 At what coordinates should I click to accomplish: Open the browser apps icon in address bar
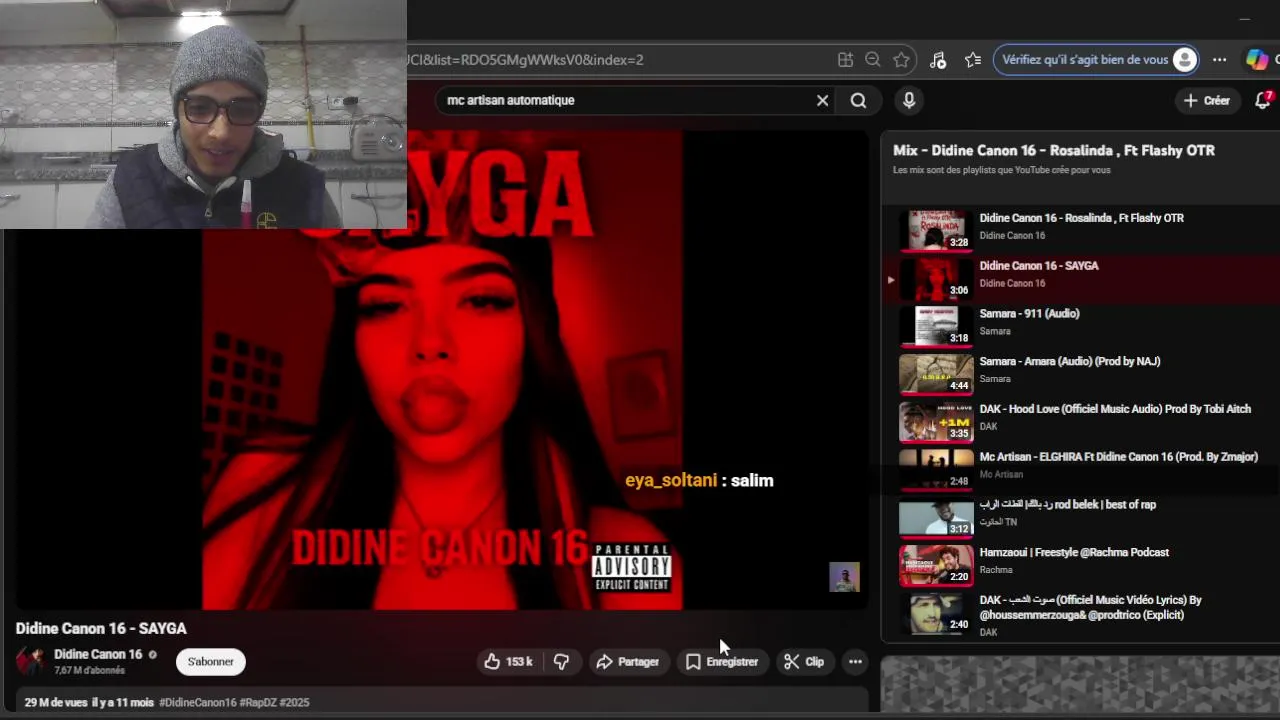click(x=846, y=60)
